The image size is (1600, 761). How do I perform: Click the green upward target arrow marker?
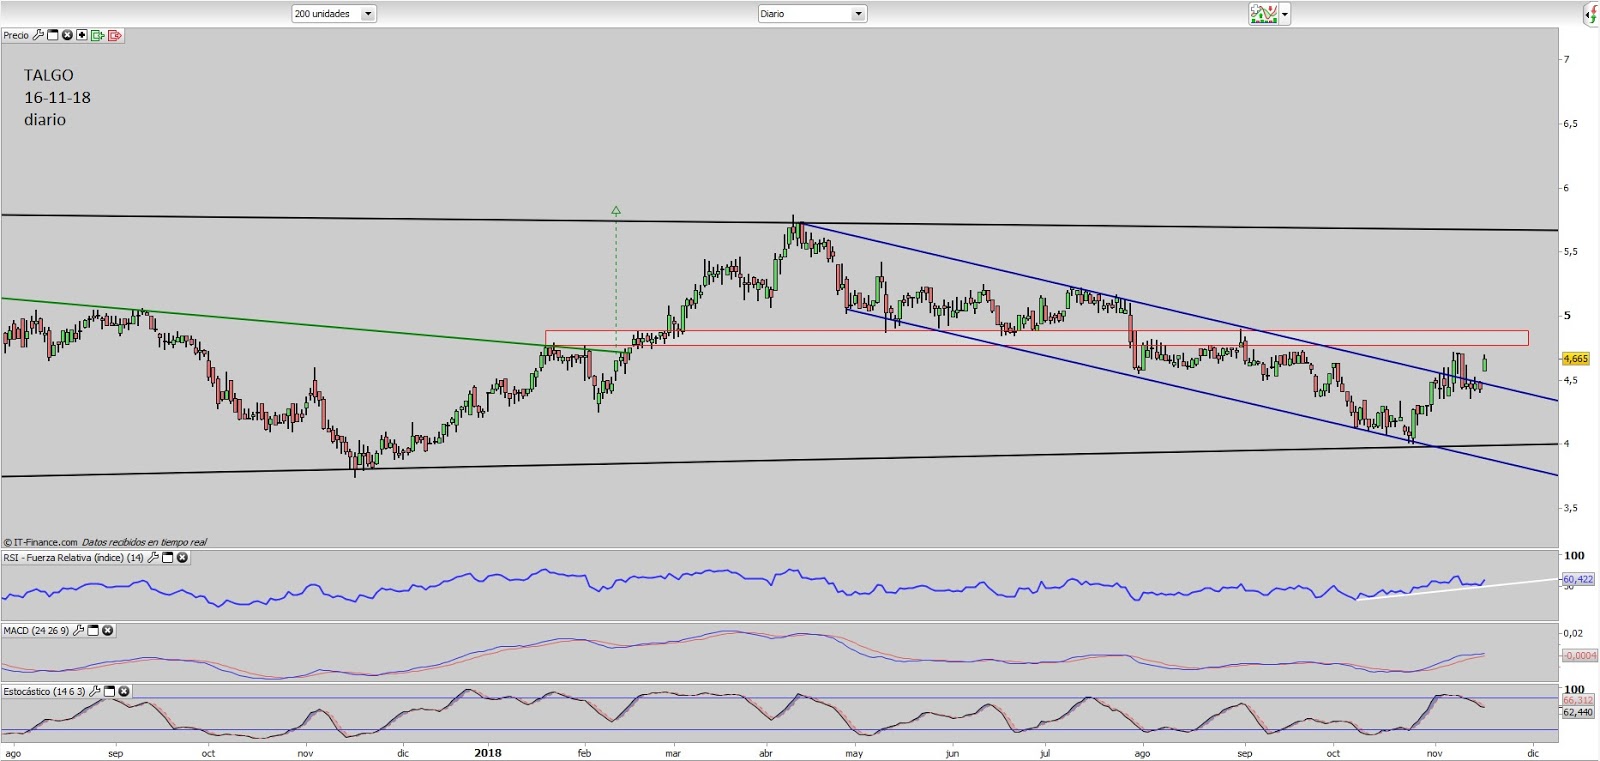pos(616,211)
